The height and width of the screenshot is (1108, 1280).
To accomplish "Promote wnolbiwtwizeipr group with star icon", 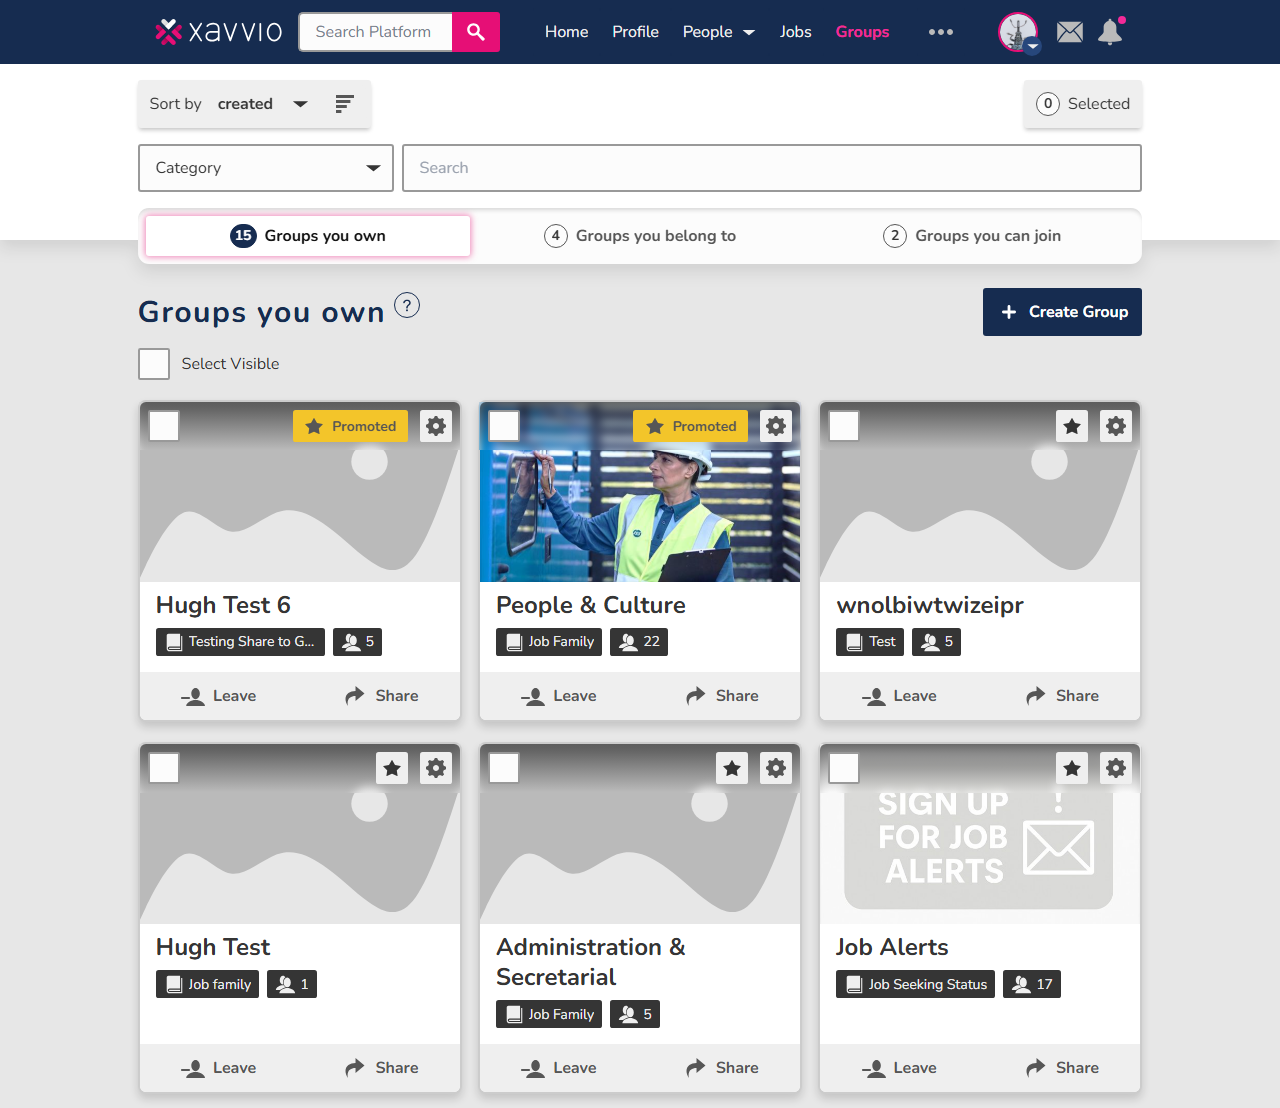I will [1072, 426].
